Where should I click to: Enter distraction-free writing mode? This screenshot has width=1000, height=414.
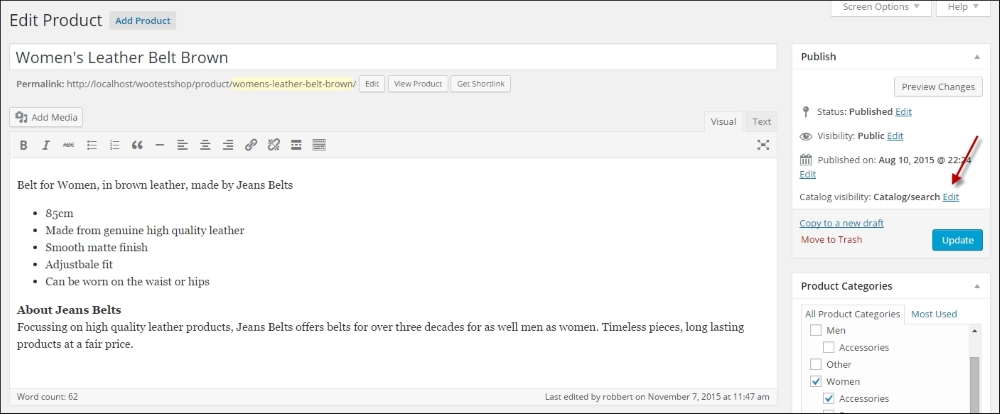coord(763,145)
